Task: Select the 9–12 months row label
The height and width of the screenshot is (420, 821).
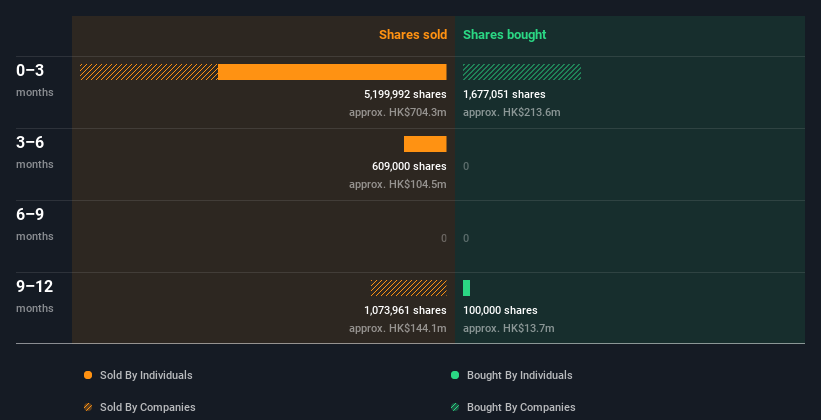Action: pos(35,295)
